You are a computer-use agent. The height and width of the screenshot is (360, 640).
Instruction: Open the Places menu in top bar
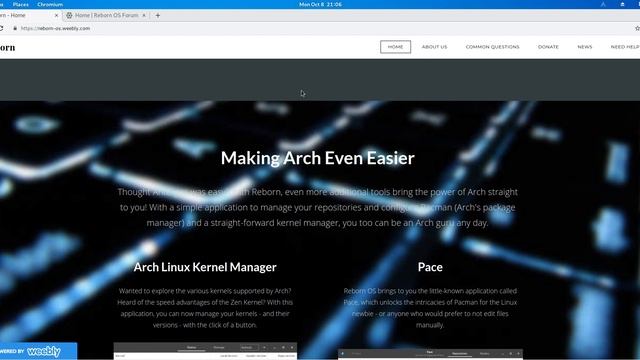[20, 4]
